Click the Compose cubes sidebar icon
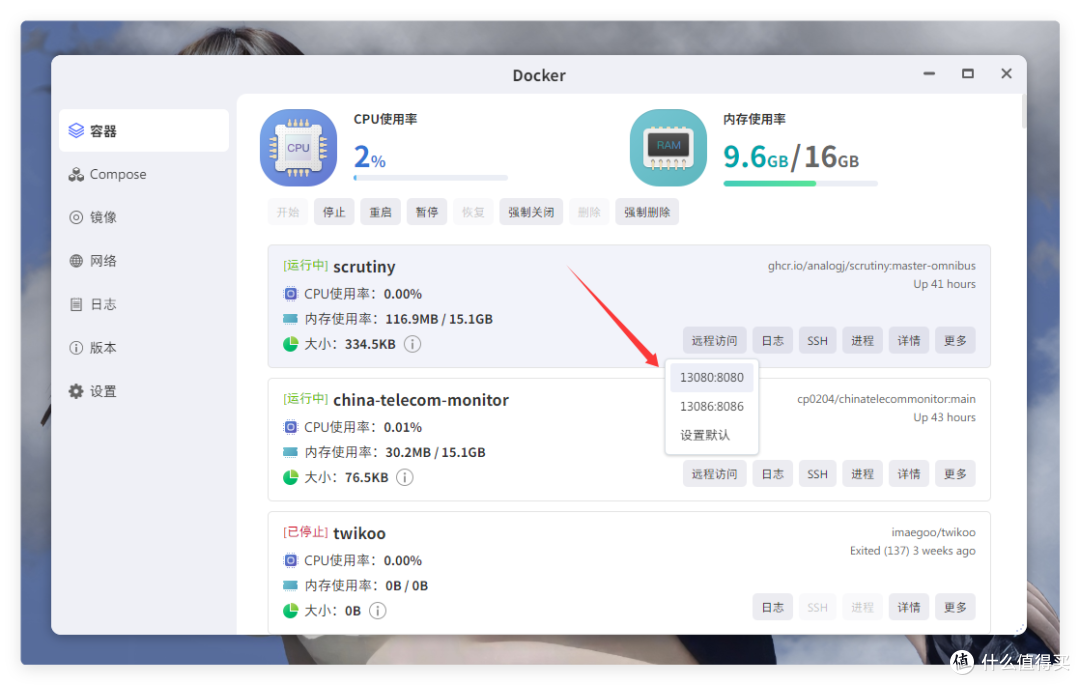Screen dimensions: 1080x685 pyautogui.click(x=76, y=174)
